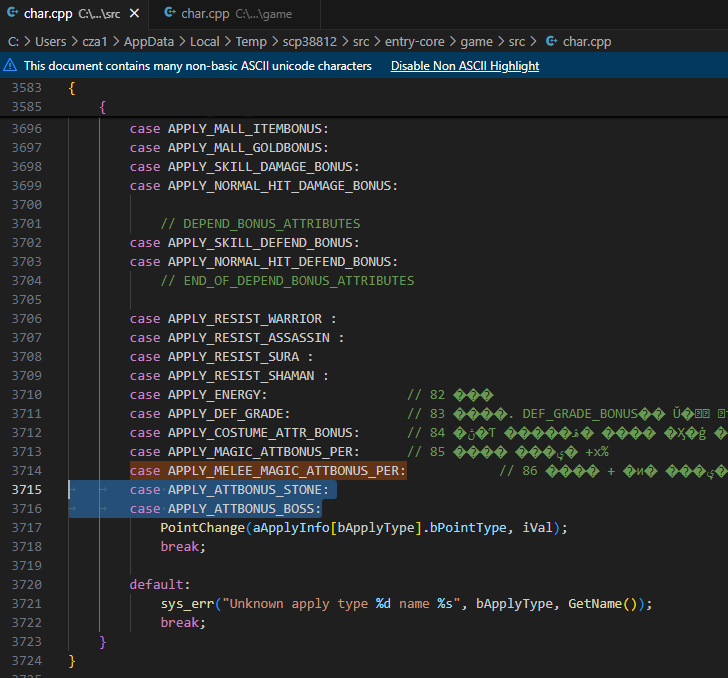Viewport: 728px width, 678px height.
Task: Click the Disable Non ASCII Highlight link
Action: tap(464, 66)
